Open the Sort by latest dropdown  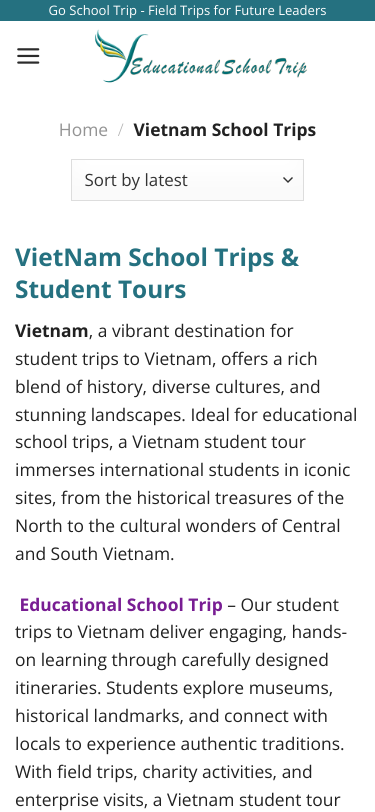188,180
